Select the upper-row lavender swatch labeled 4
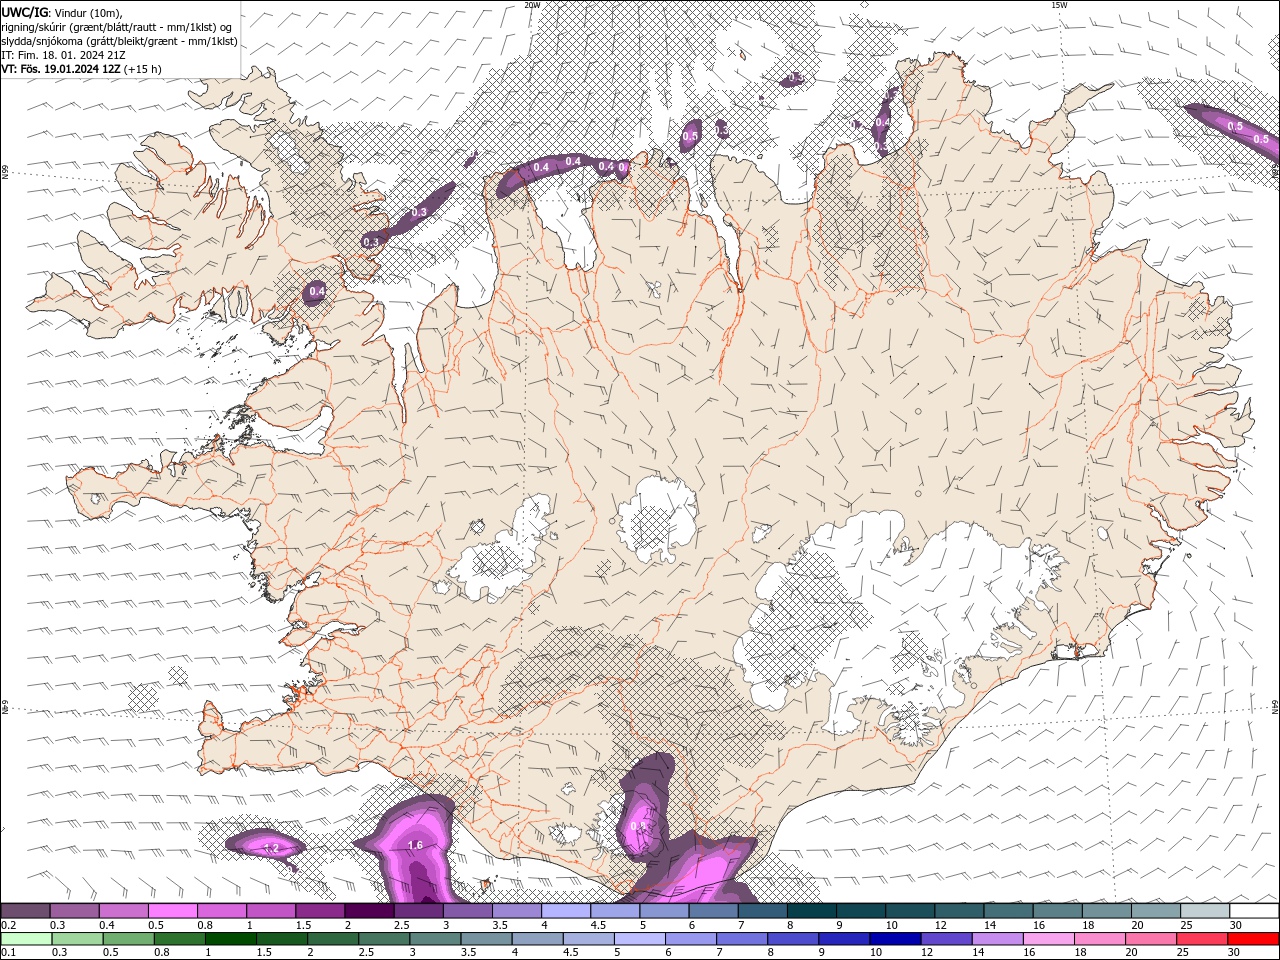The width and height of the screenshot is (1280, 960). tap(566, 911)
